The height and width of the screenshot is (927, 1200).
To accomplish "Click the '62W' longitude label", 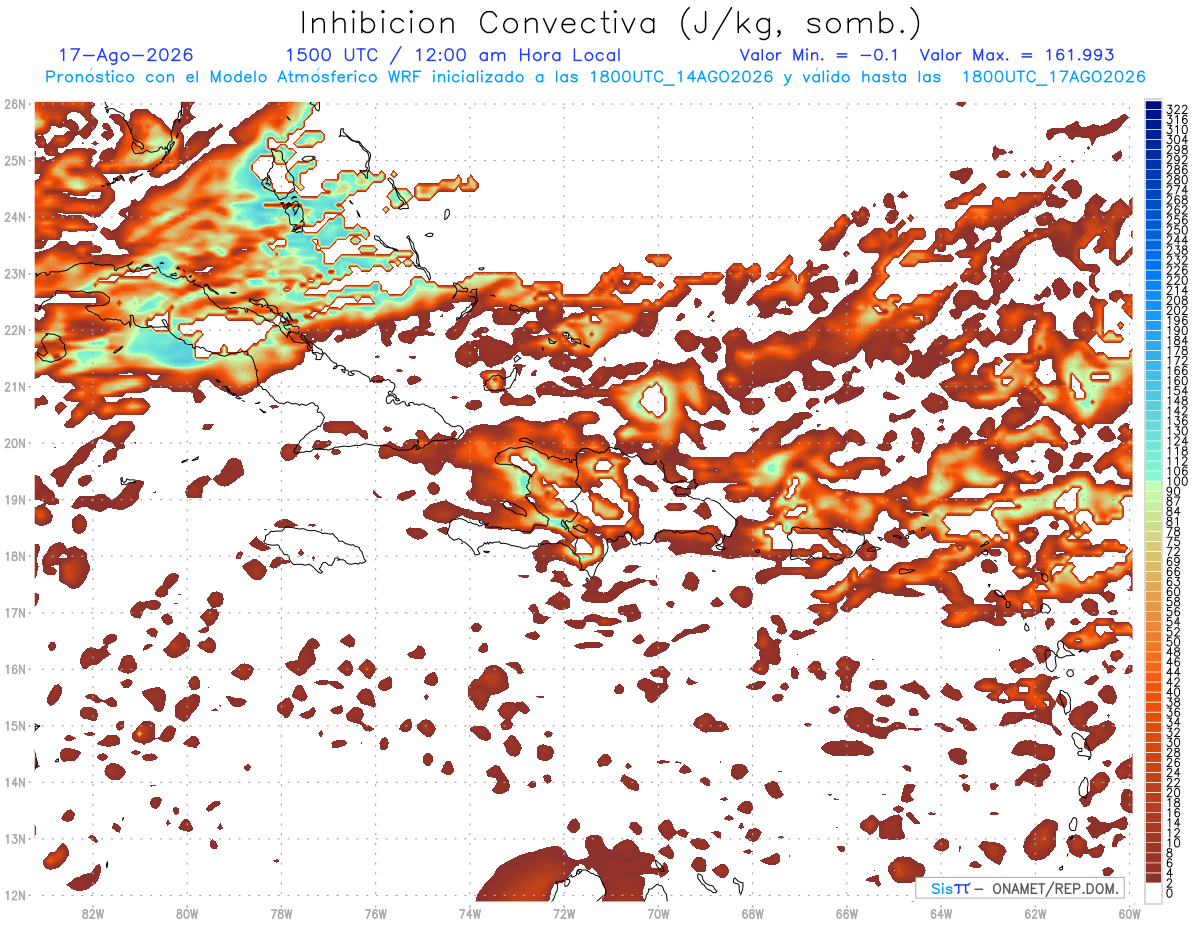I will coord(1035,913).
